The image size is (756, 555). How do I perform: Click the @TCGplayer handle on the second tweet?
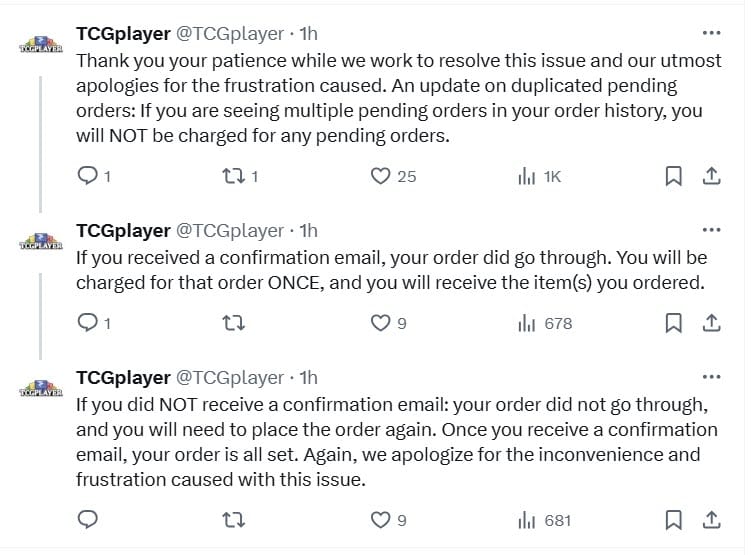[x=230, y=230]
